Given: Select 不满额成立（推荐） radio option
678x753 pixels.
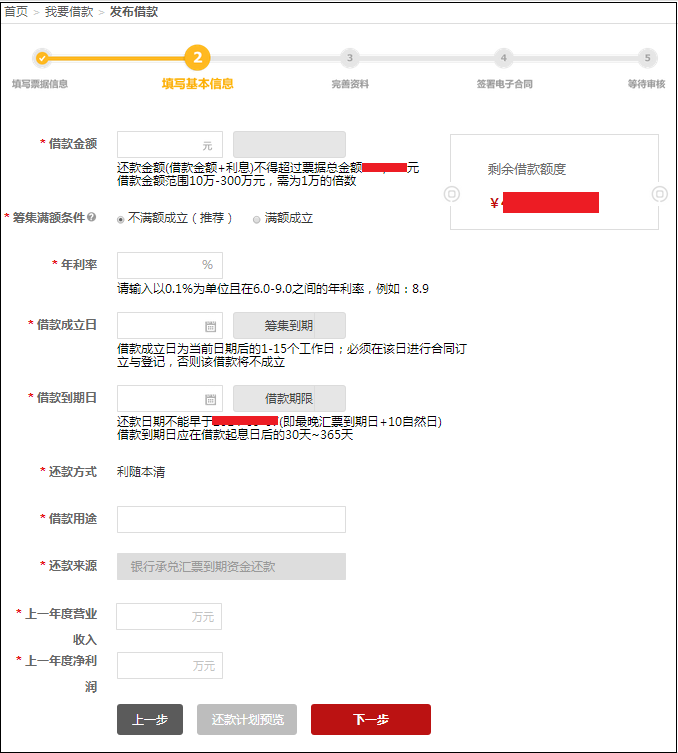Looking at the screenshot, I should tap(121, 219).
